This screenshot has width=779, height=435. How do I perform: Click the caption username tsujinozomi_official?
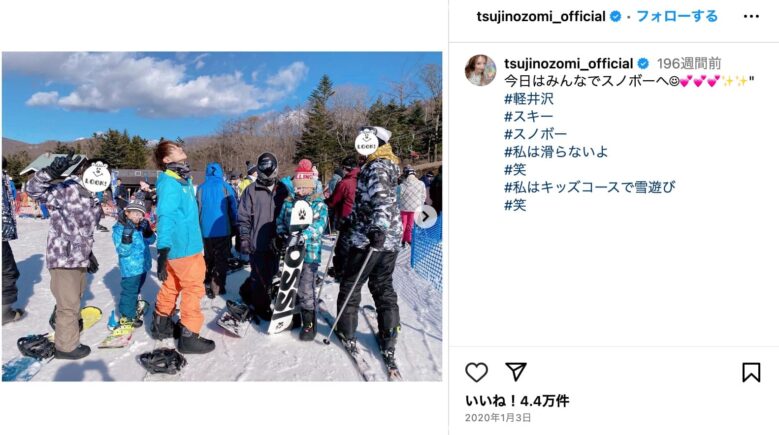pos(568,64)
